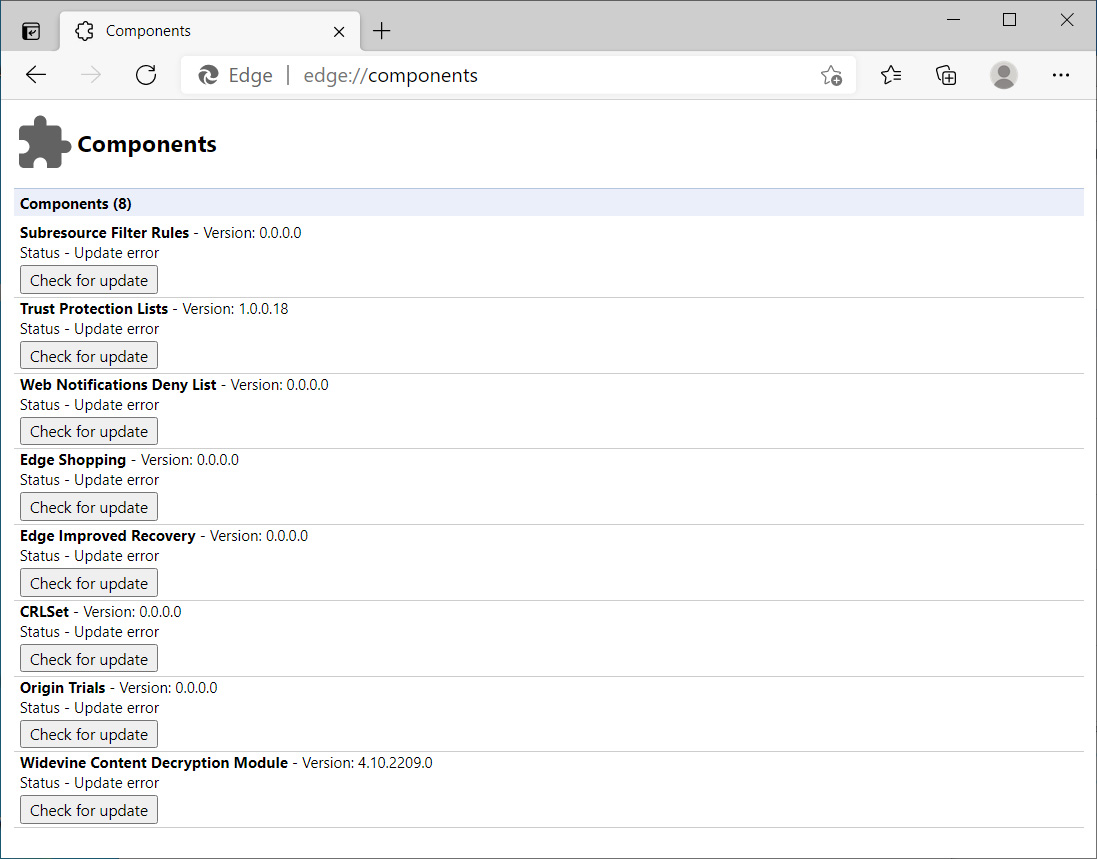
Task: Check for update for Edge Improved Recovery
Action: tap(89, 583)
